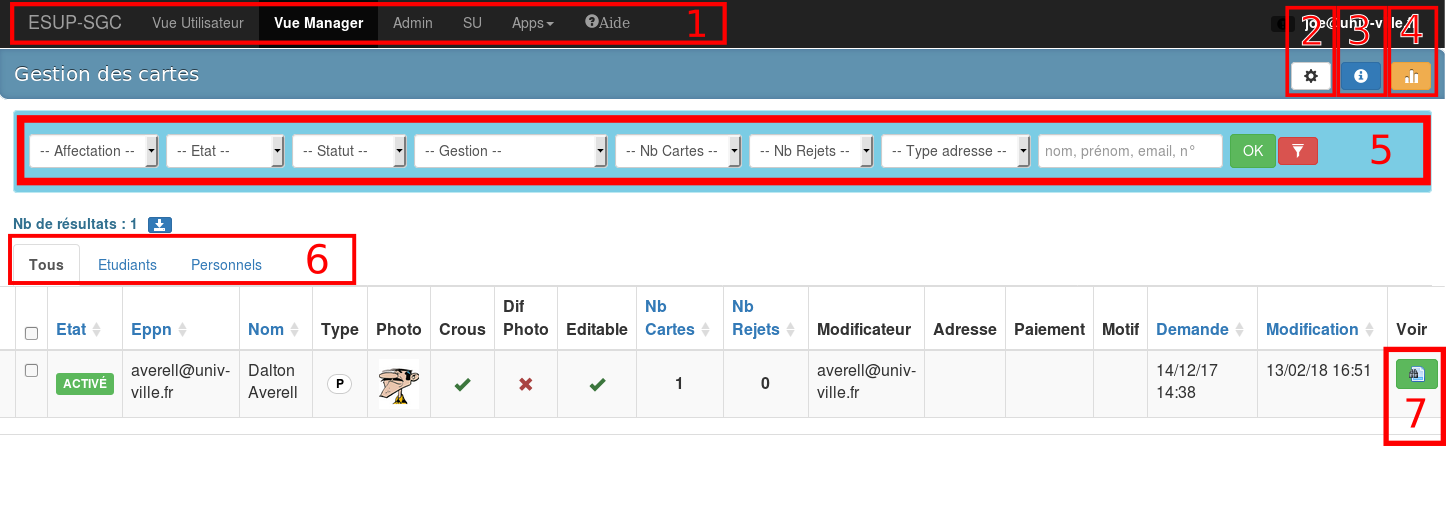Switch to the Etudiants tab
The image size is (1446, 523).
pos(127,265)
